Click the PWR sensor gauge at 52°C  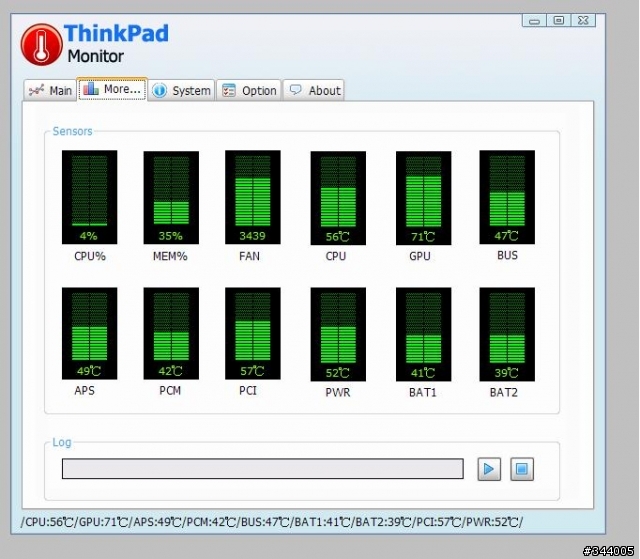pos(338,334)
